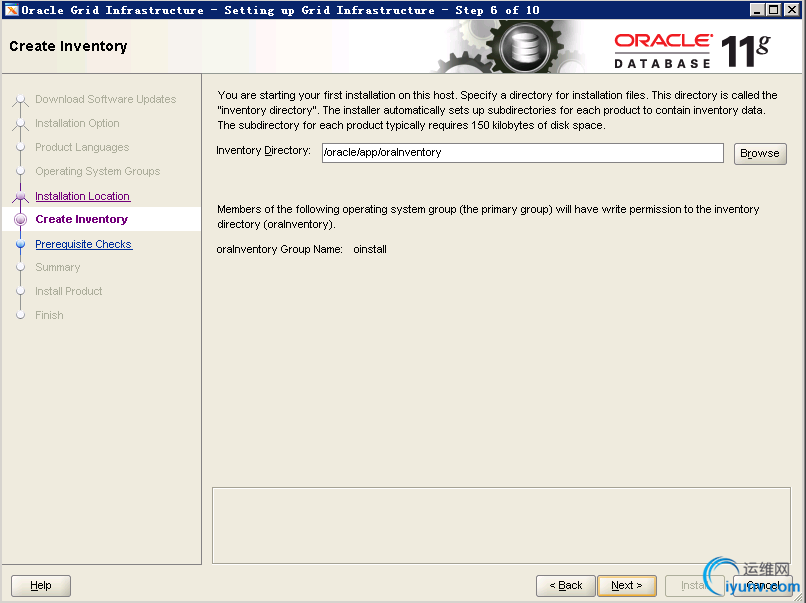Cancel the Grid Infrastructure installation
The height and width of the screenshot is (603, 806).
click(x=763, y=585)
